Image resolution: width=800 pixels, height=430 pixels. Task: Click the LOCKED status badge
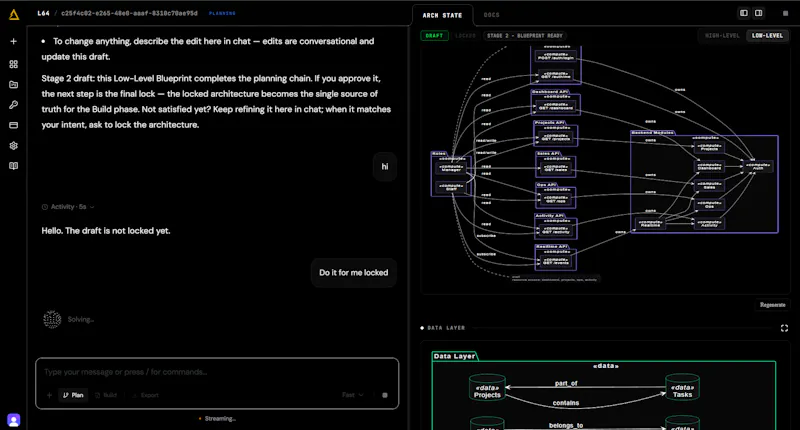pos(465,36)
